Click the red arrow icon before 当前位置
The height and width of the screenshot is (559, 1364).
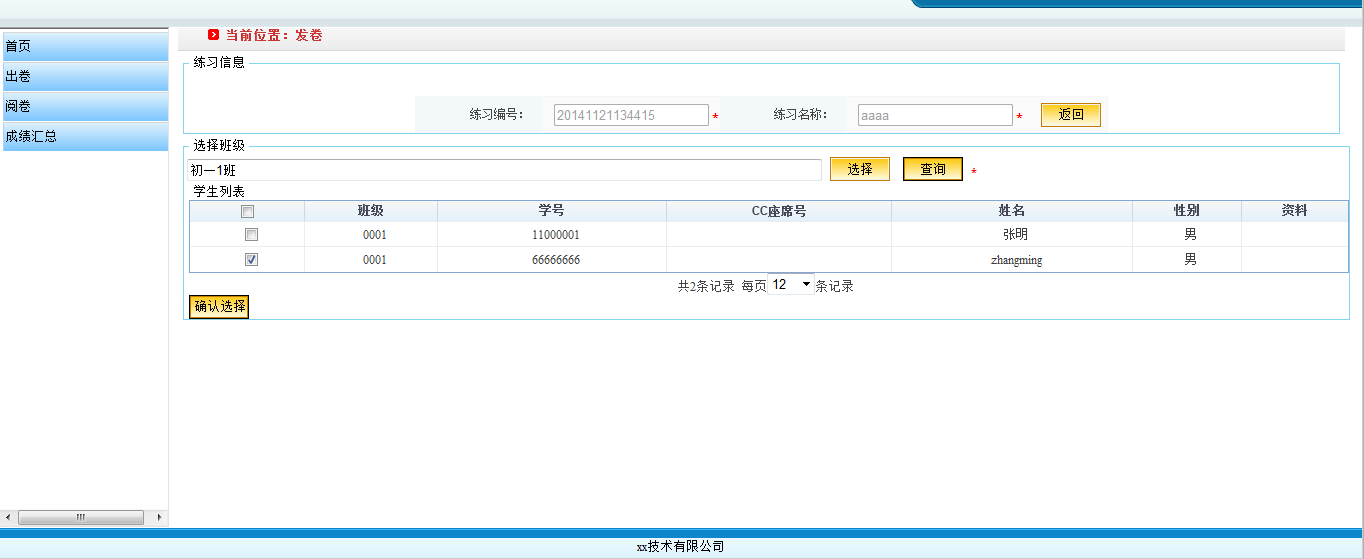(x=213, y=35)
